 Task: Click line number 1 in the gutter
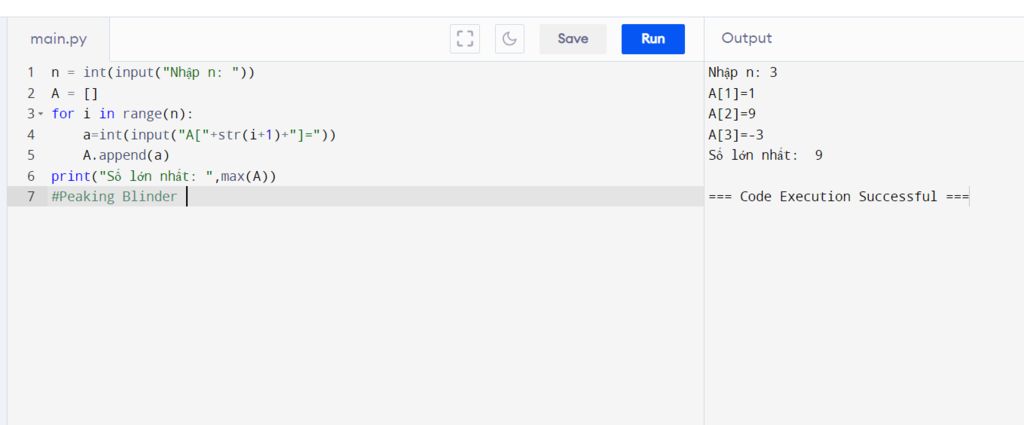point(30,72)
